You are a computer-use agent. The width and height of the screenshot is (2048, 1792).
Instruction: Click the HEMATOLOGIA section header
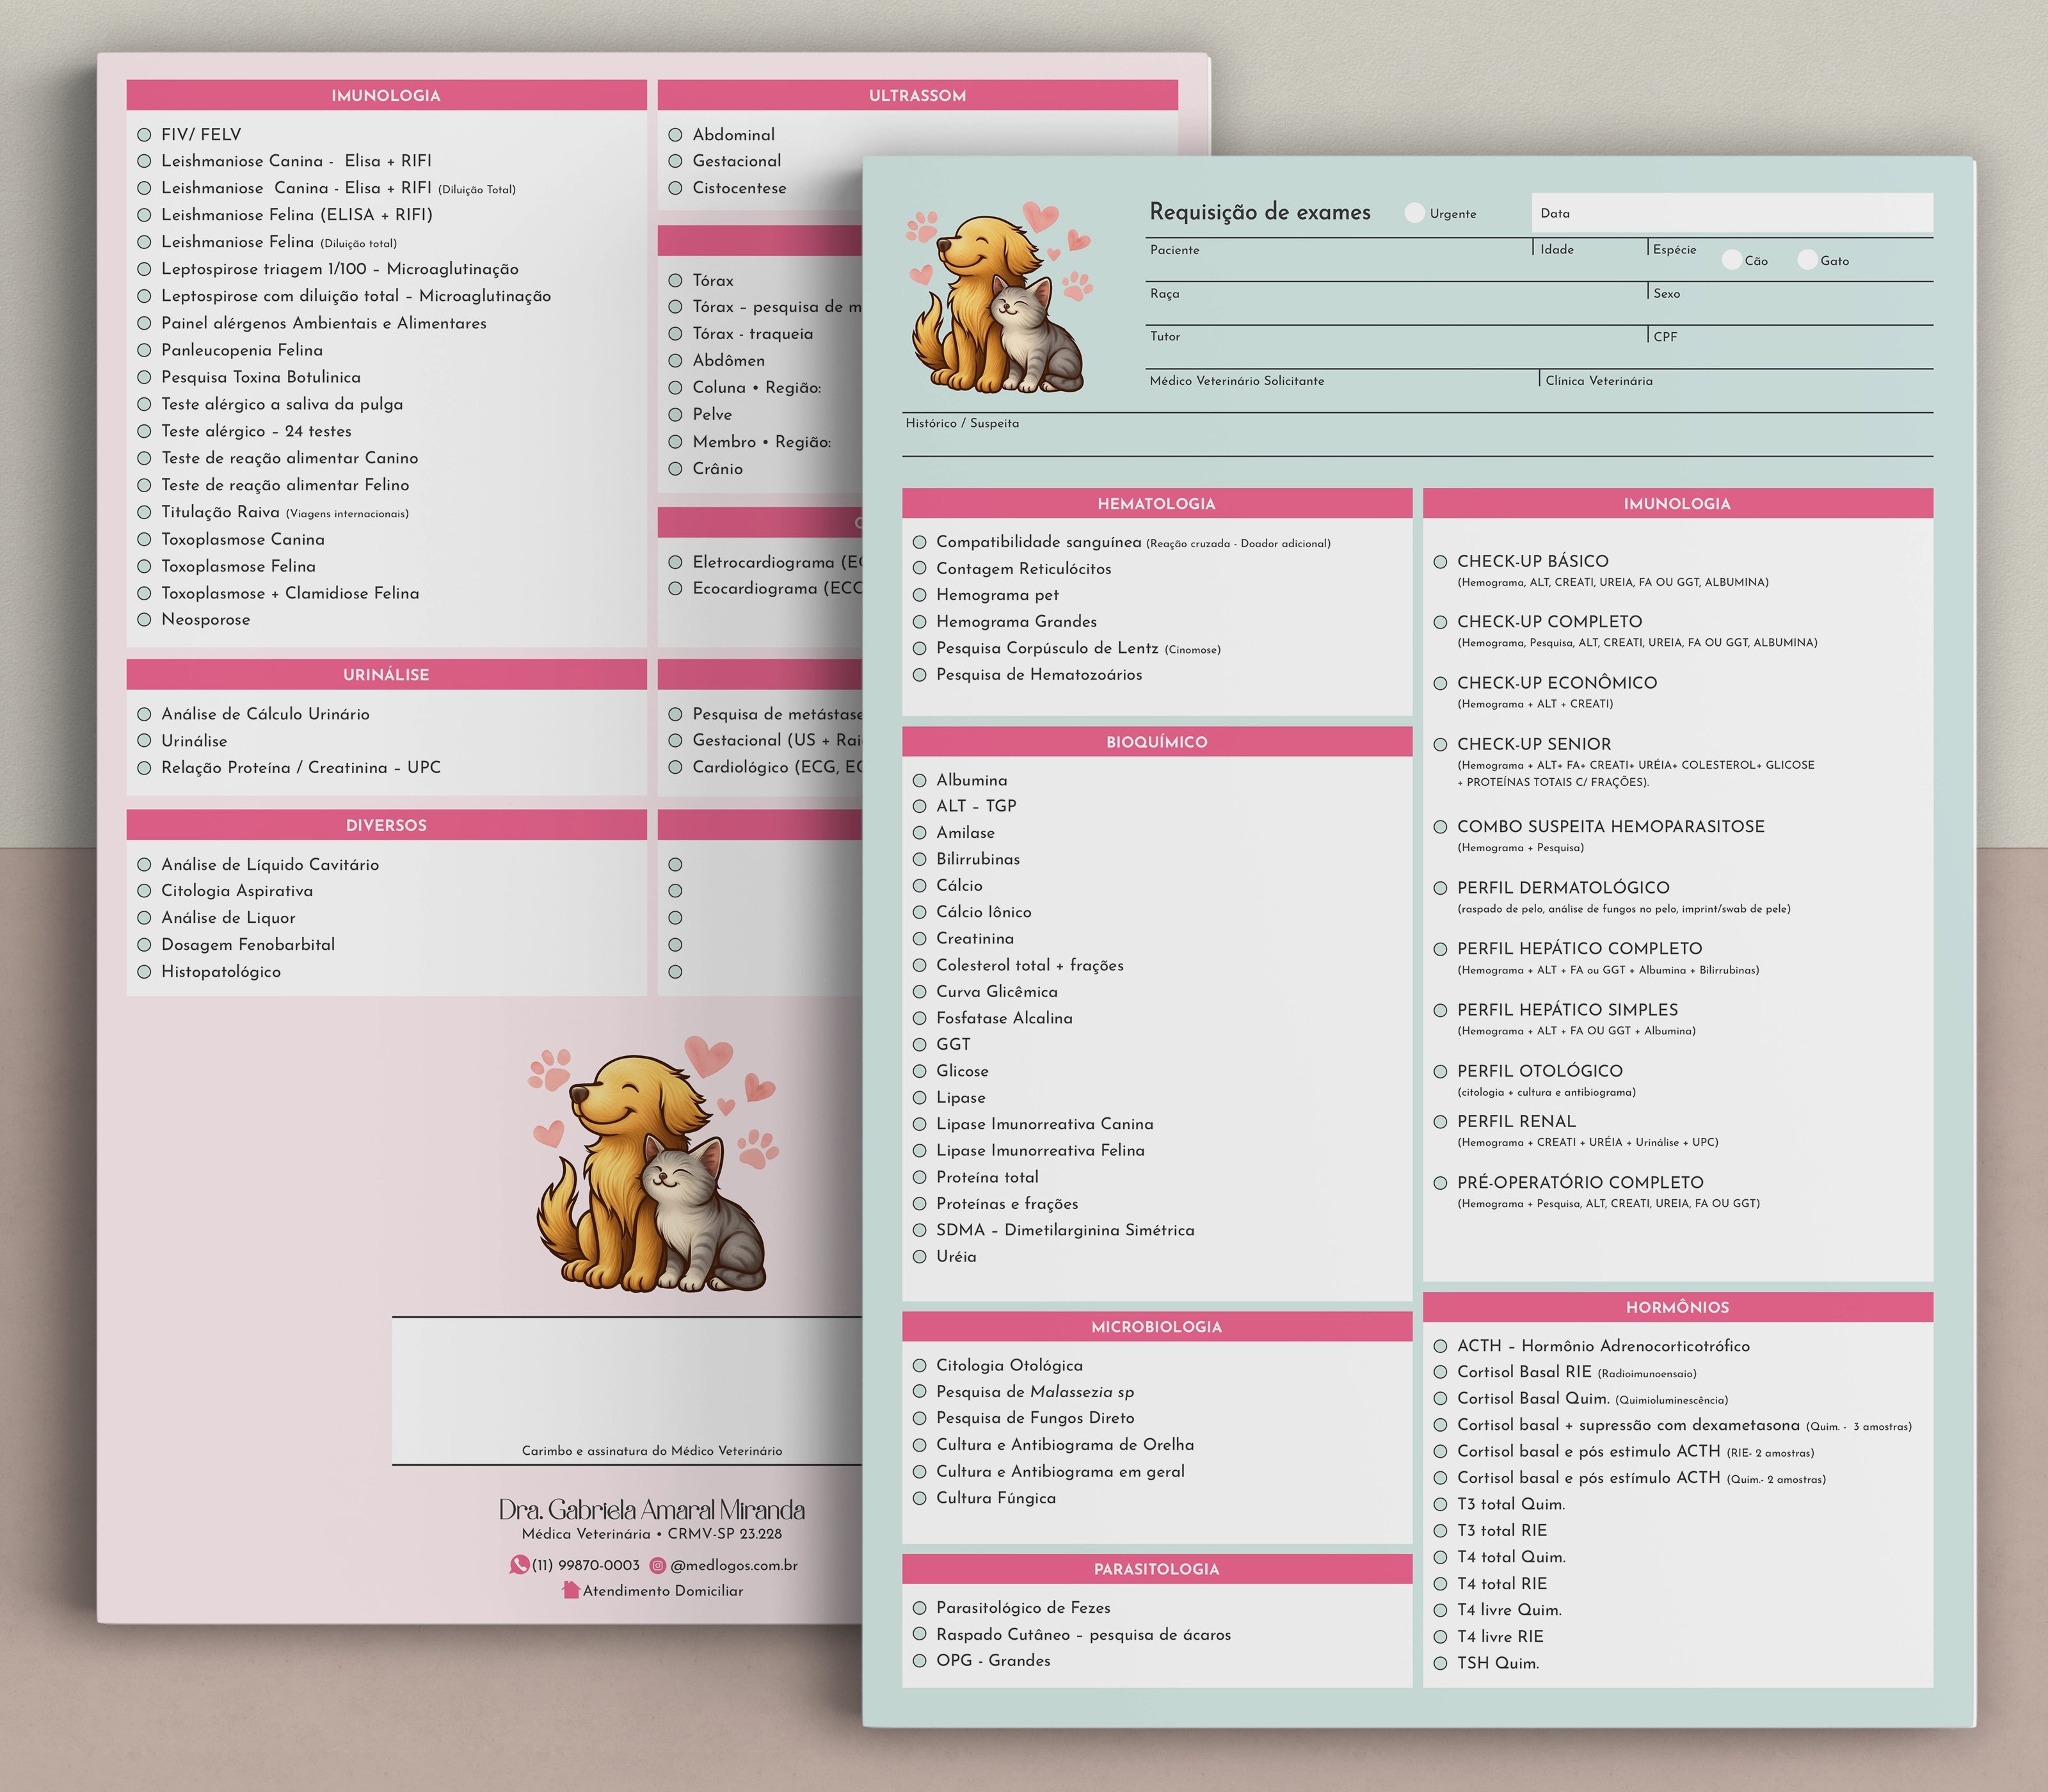pos(1156,504)
